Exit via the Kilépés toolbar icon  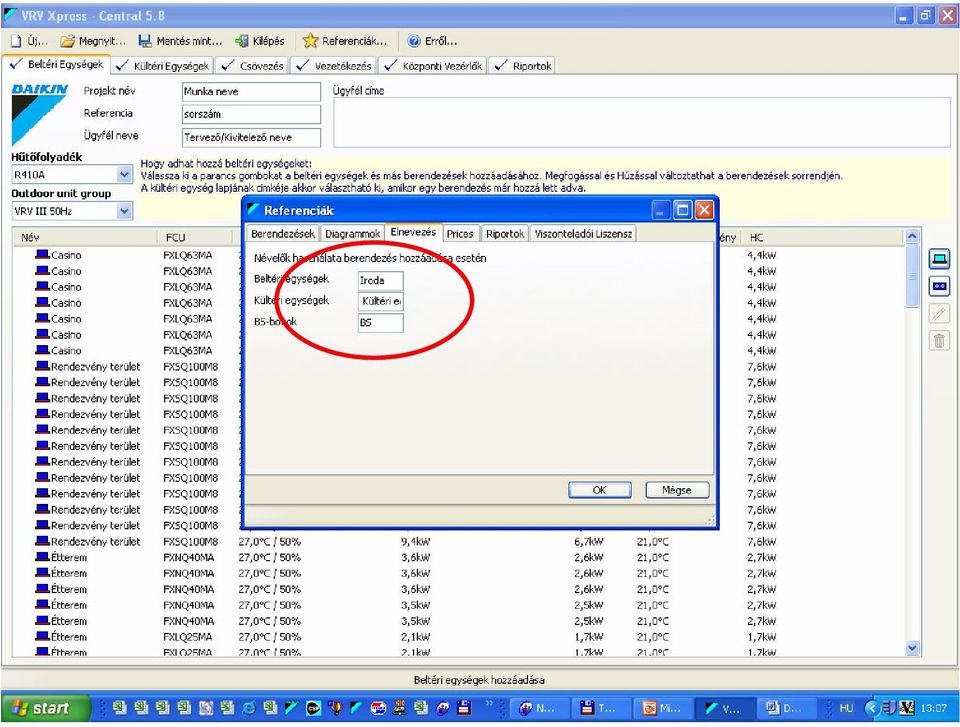[x=242, y=41]
